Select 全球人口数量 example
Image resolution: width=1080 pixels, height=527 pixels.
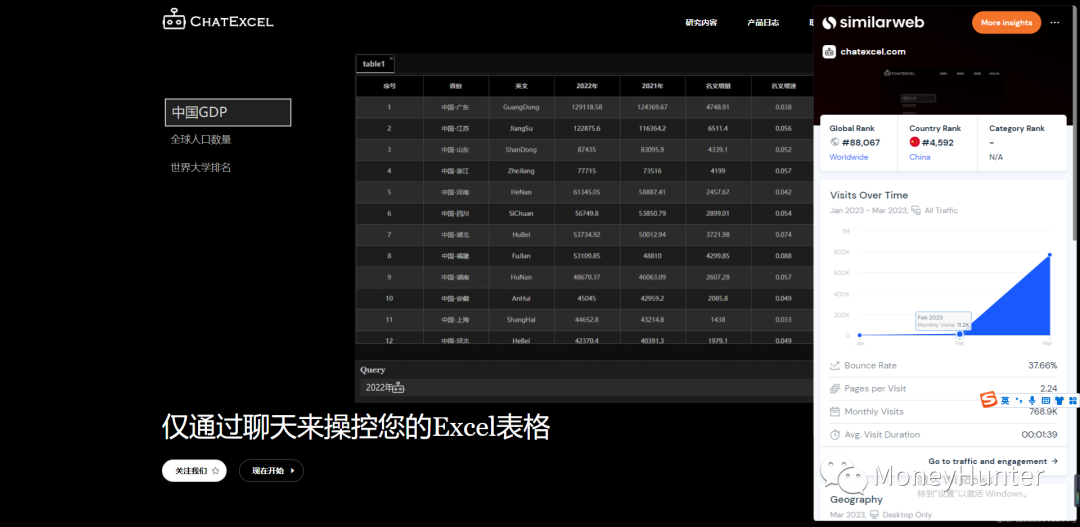point(201,140)
